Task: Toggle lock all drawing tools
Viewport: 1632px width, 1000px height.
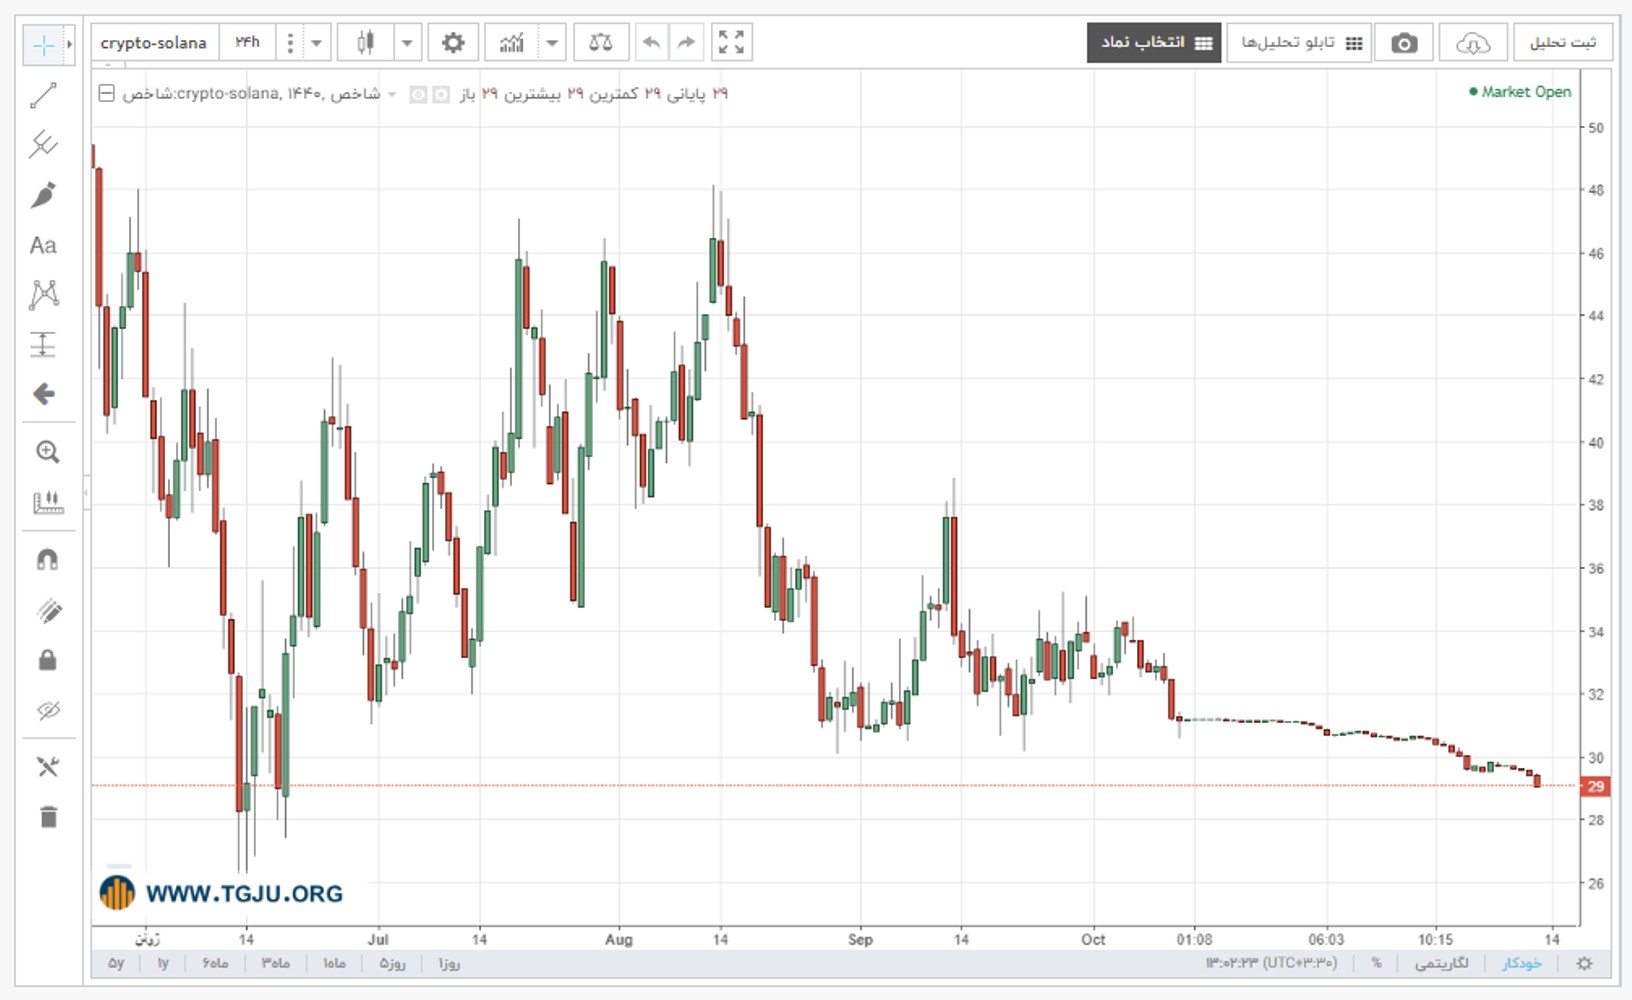Action: click(x=47, y=660)
